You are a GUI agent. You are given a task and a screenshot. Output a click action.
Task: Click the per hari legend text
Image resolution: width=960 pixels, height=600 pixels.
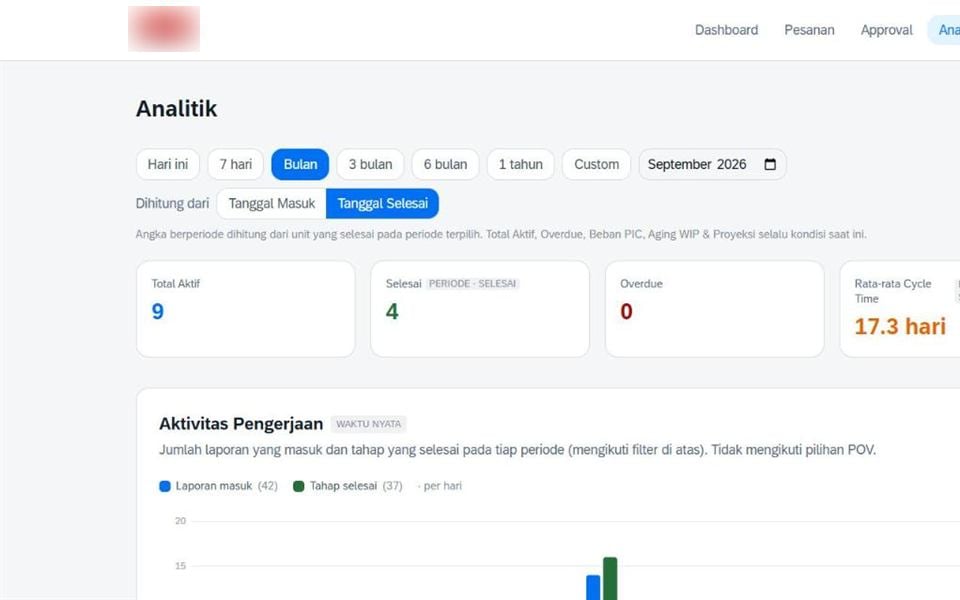click(x=443, y=486)
